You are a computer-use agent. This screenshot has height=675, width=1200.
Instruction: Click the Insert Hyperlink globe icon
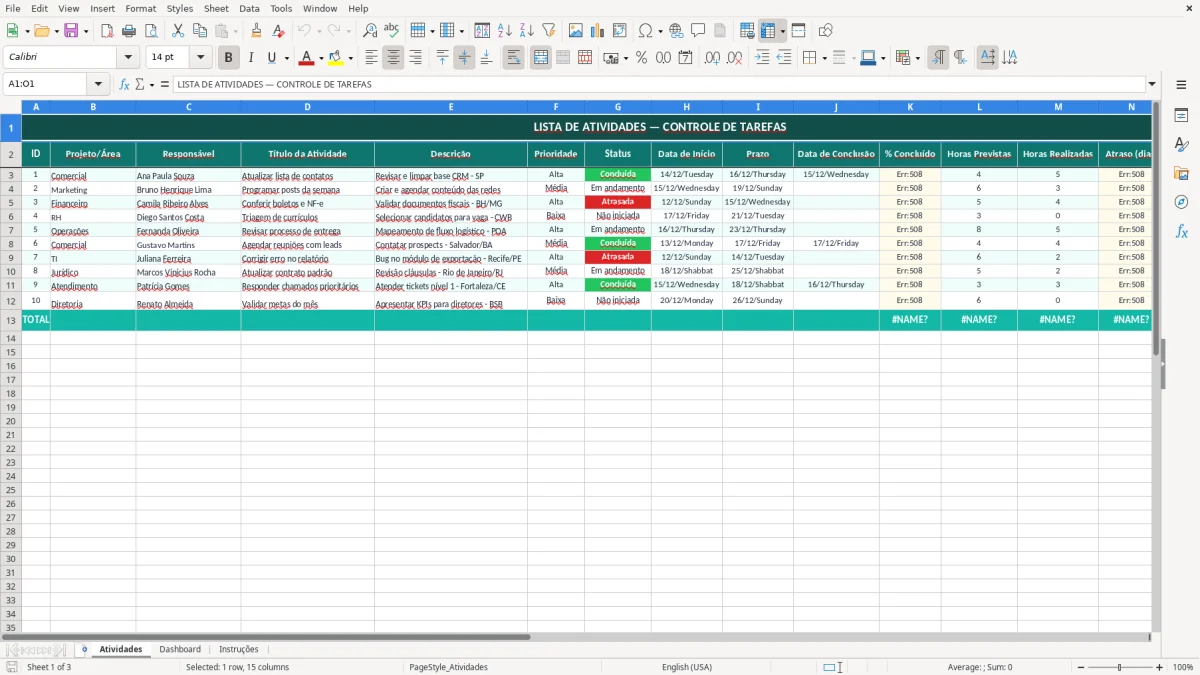coord(676,31)
